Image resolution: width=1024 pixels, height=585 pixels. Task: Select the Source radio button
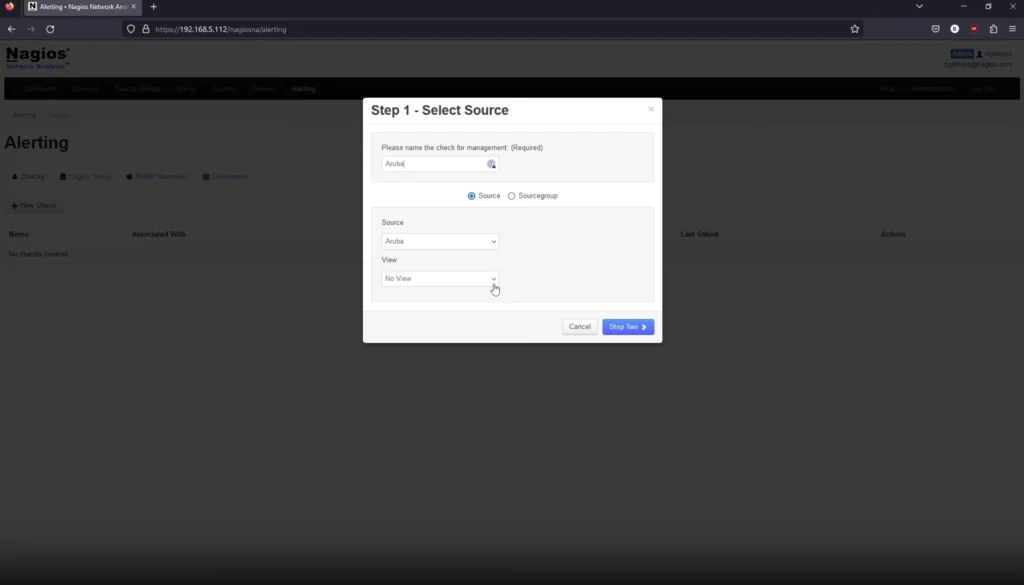tap(471, 196)
